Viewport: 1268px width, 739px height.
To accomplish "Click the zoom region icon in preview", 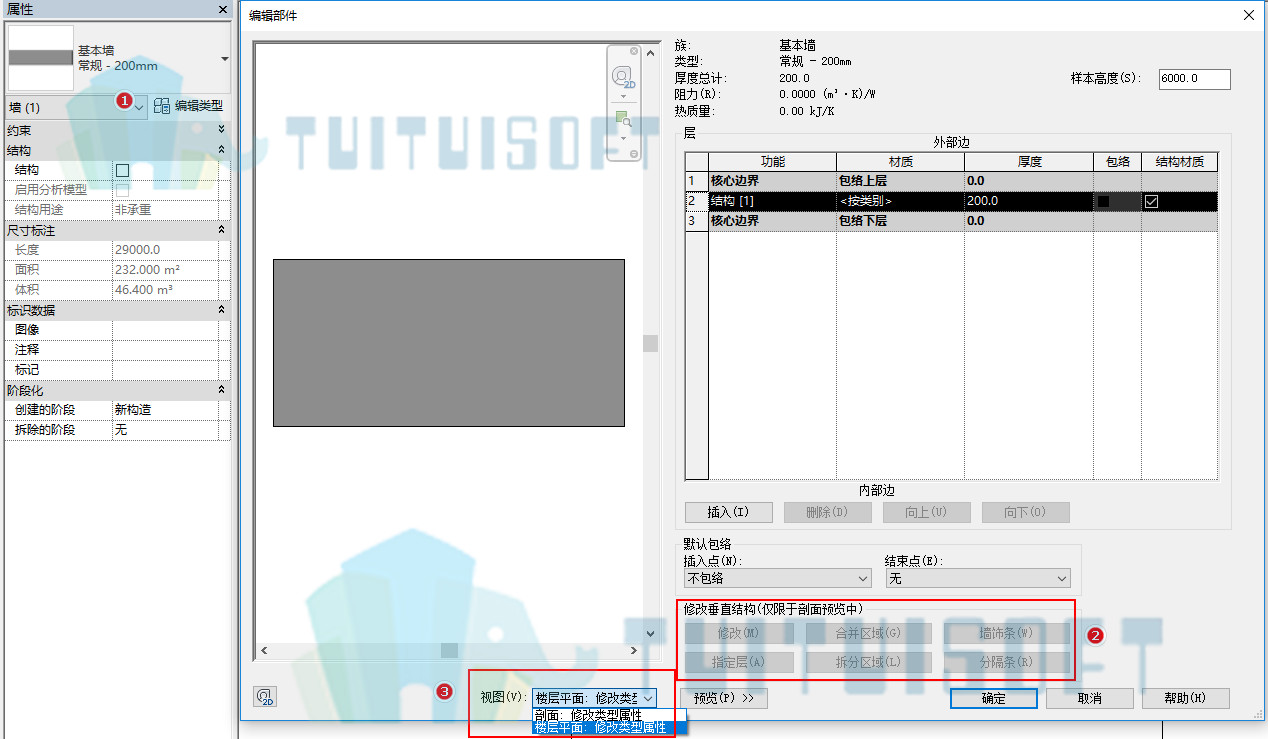I will pos(623,120).
